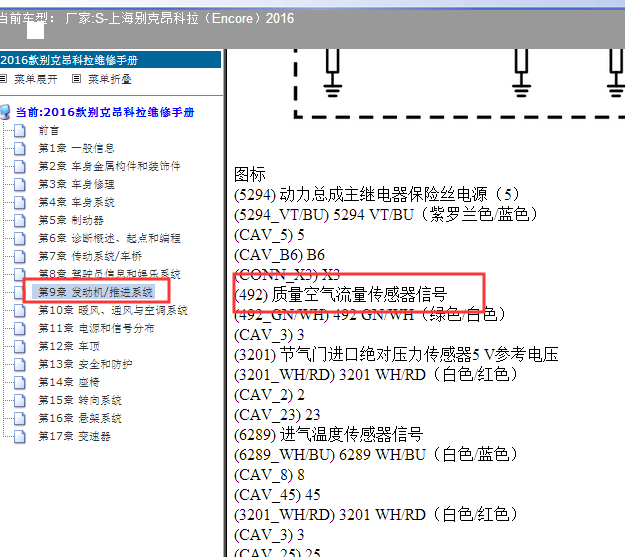
Task: Click the line (CAV_B6) B6
Action: click(x=279, y=254)
